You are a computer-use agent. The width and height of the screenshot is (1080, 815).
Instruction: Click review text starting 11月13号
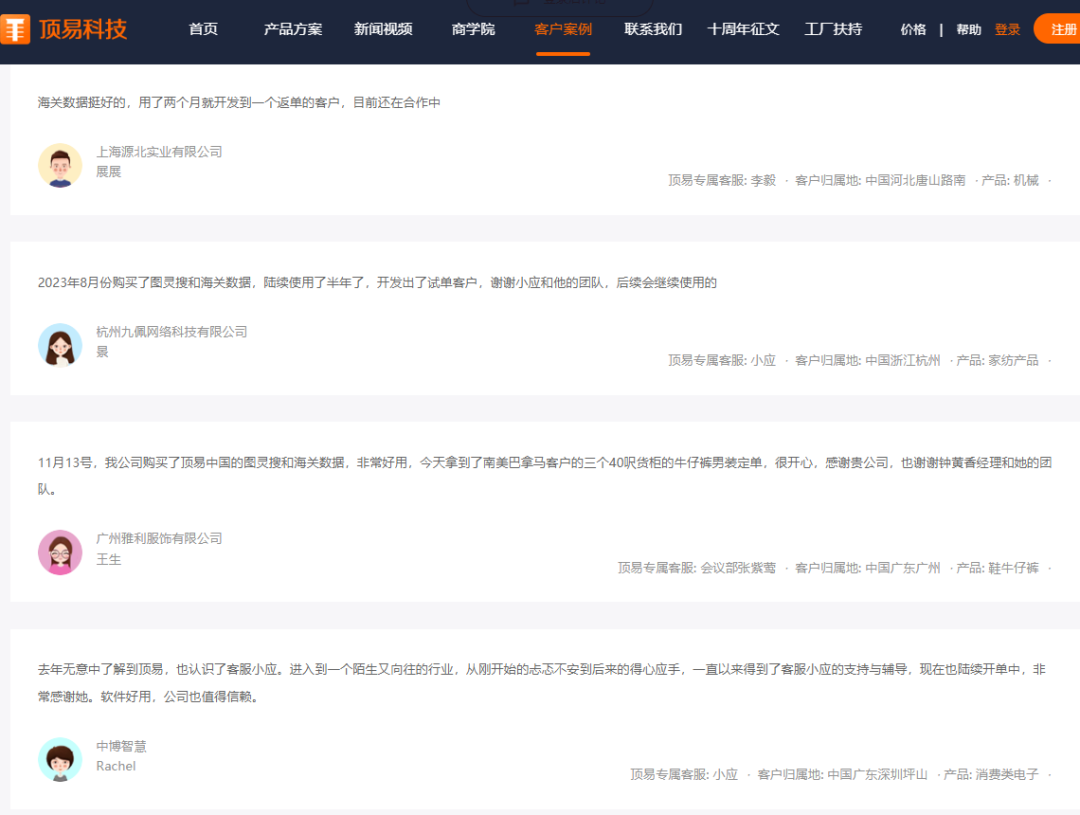tap(545, 476)
